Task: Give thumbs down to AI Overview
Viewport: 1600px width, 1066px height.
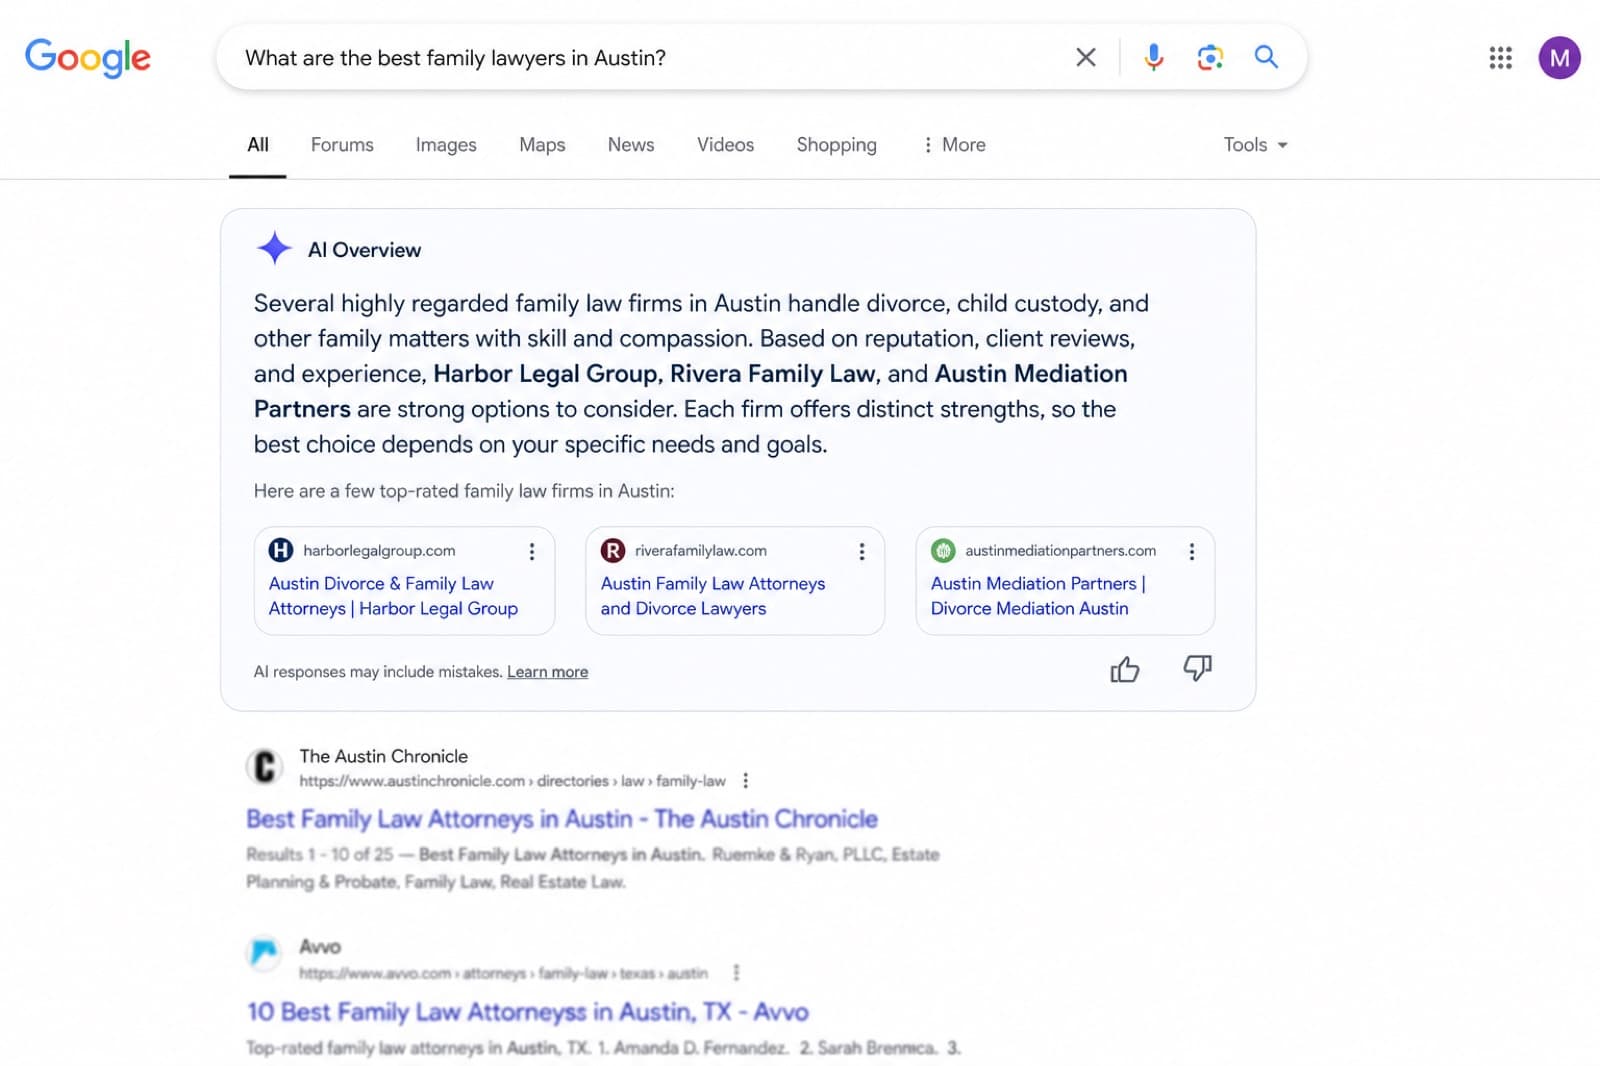Action: pos(1197,668)
